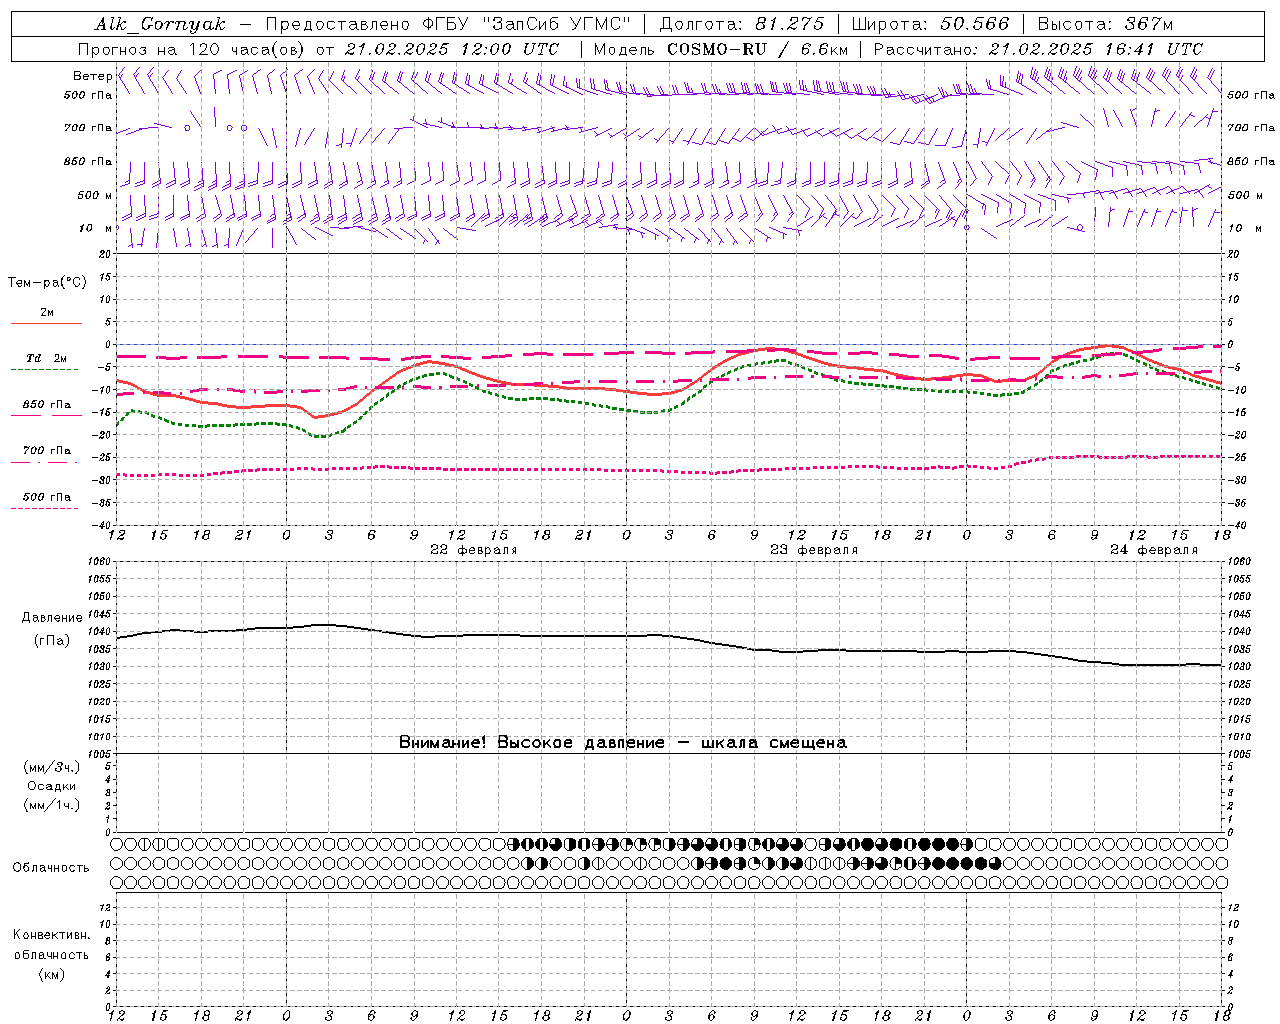Click the Ветер wind panel label
This screenshot has width=1280, height=1024.
point(92,76)
